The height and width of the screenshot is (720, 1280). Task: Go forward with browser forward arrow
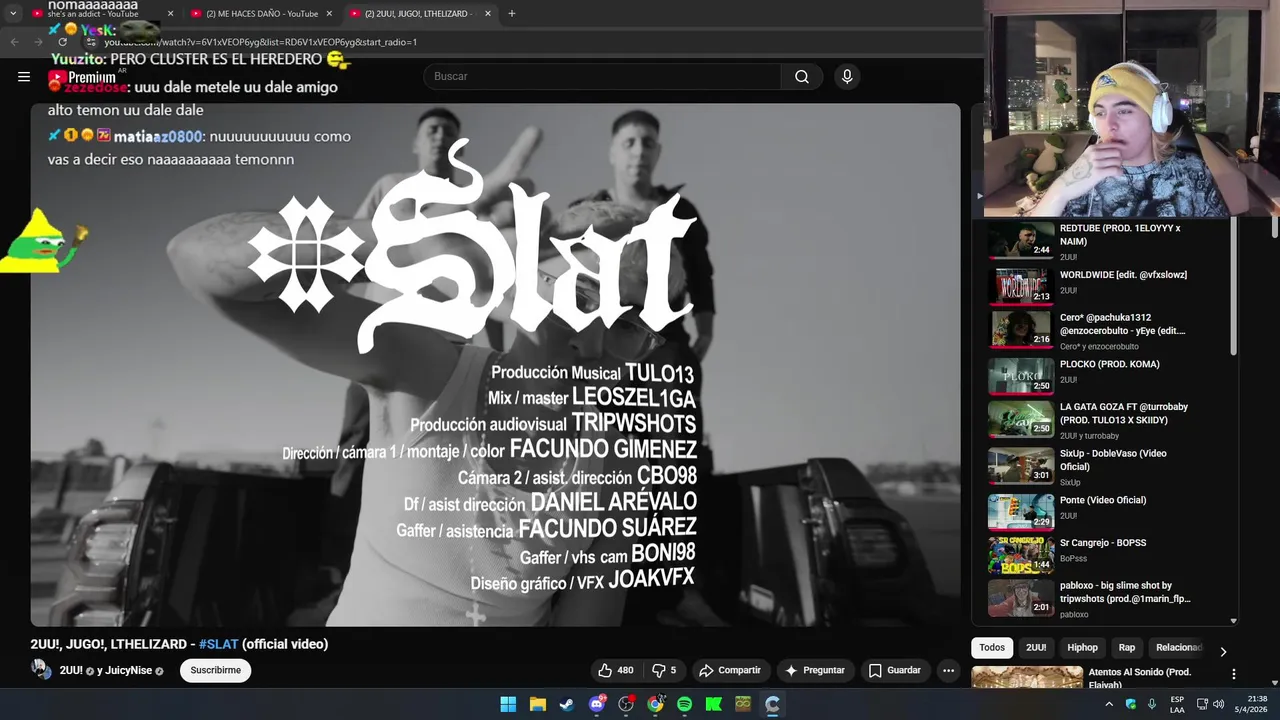(38, 42)
